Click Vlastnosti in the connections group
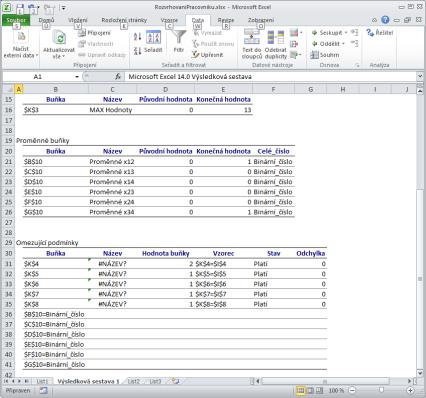This screenshot has width=426, height=398. (96, 44)
